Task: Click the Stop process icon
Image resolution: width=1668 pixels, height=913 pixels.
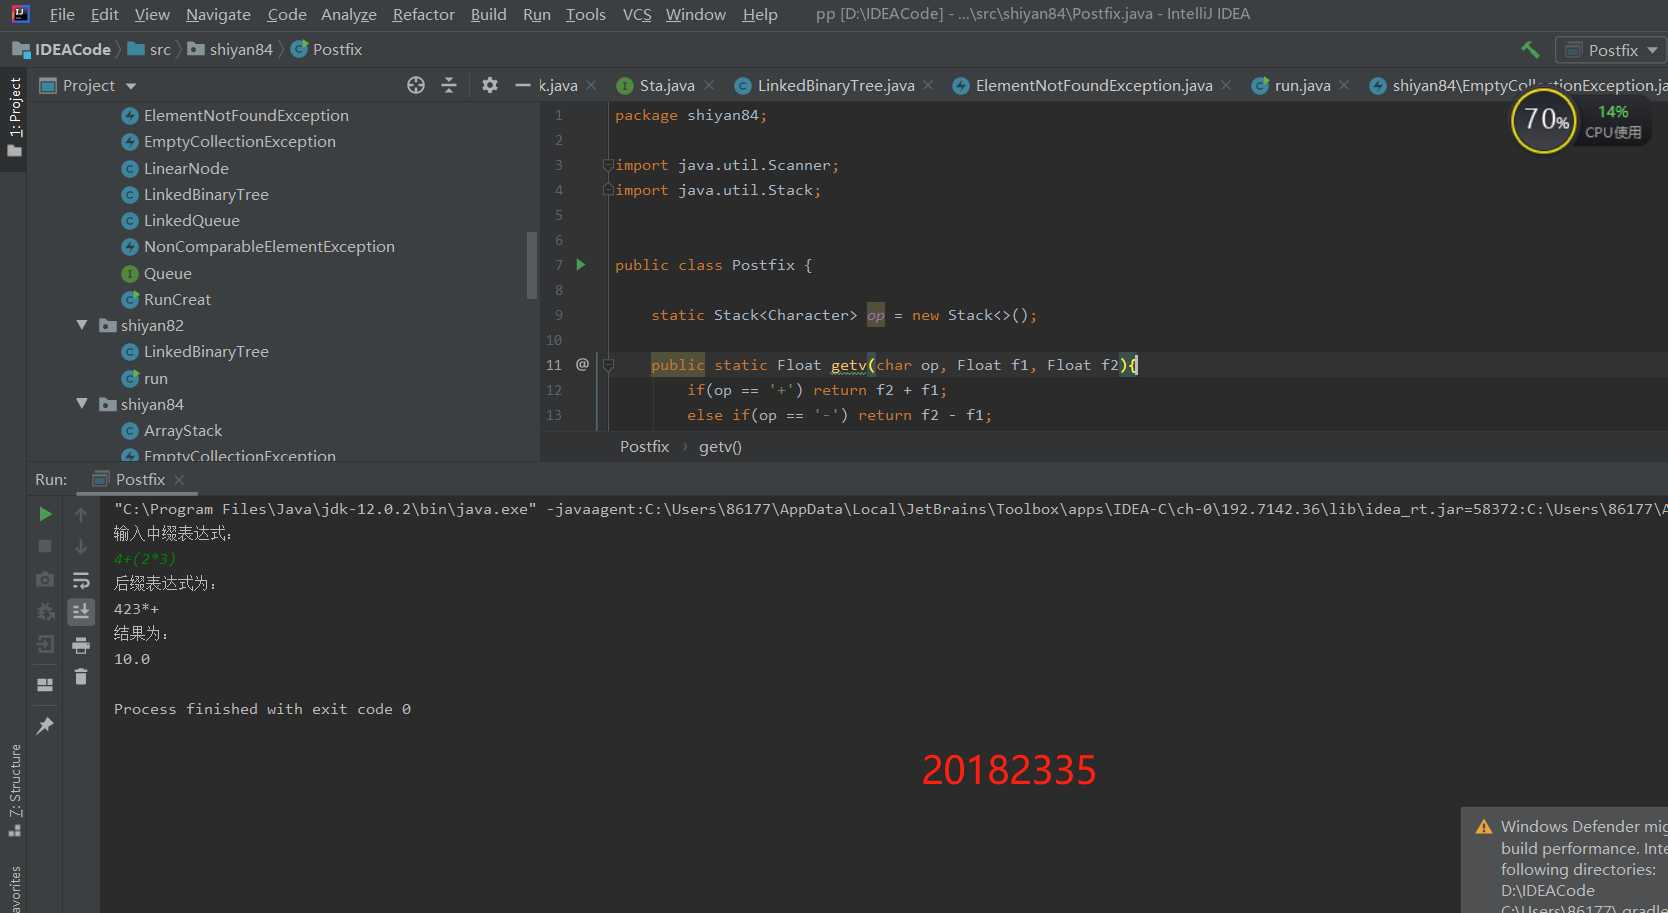Action: click(45, 546)
